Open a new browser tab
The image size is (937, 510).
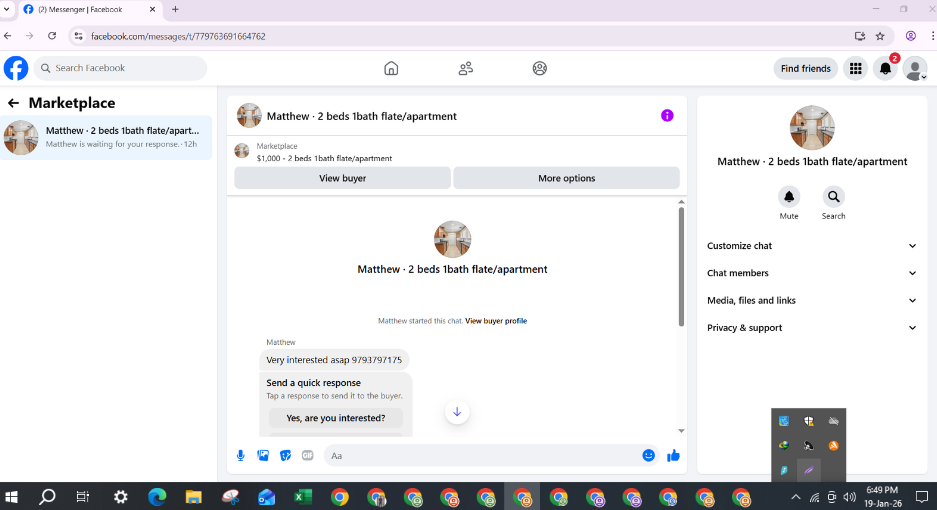(x=175, y=10)
